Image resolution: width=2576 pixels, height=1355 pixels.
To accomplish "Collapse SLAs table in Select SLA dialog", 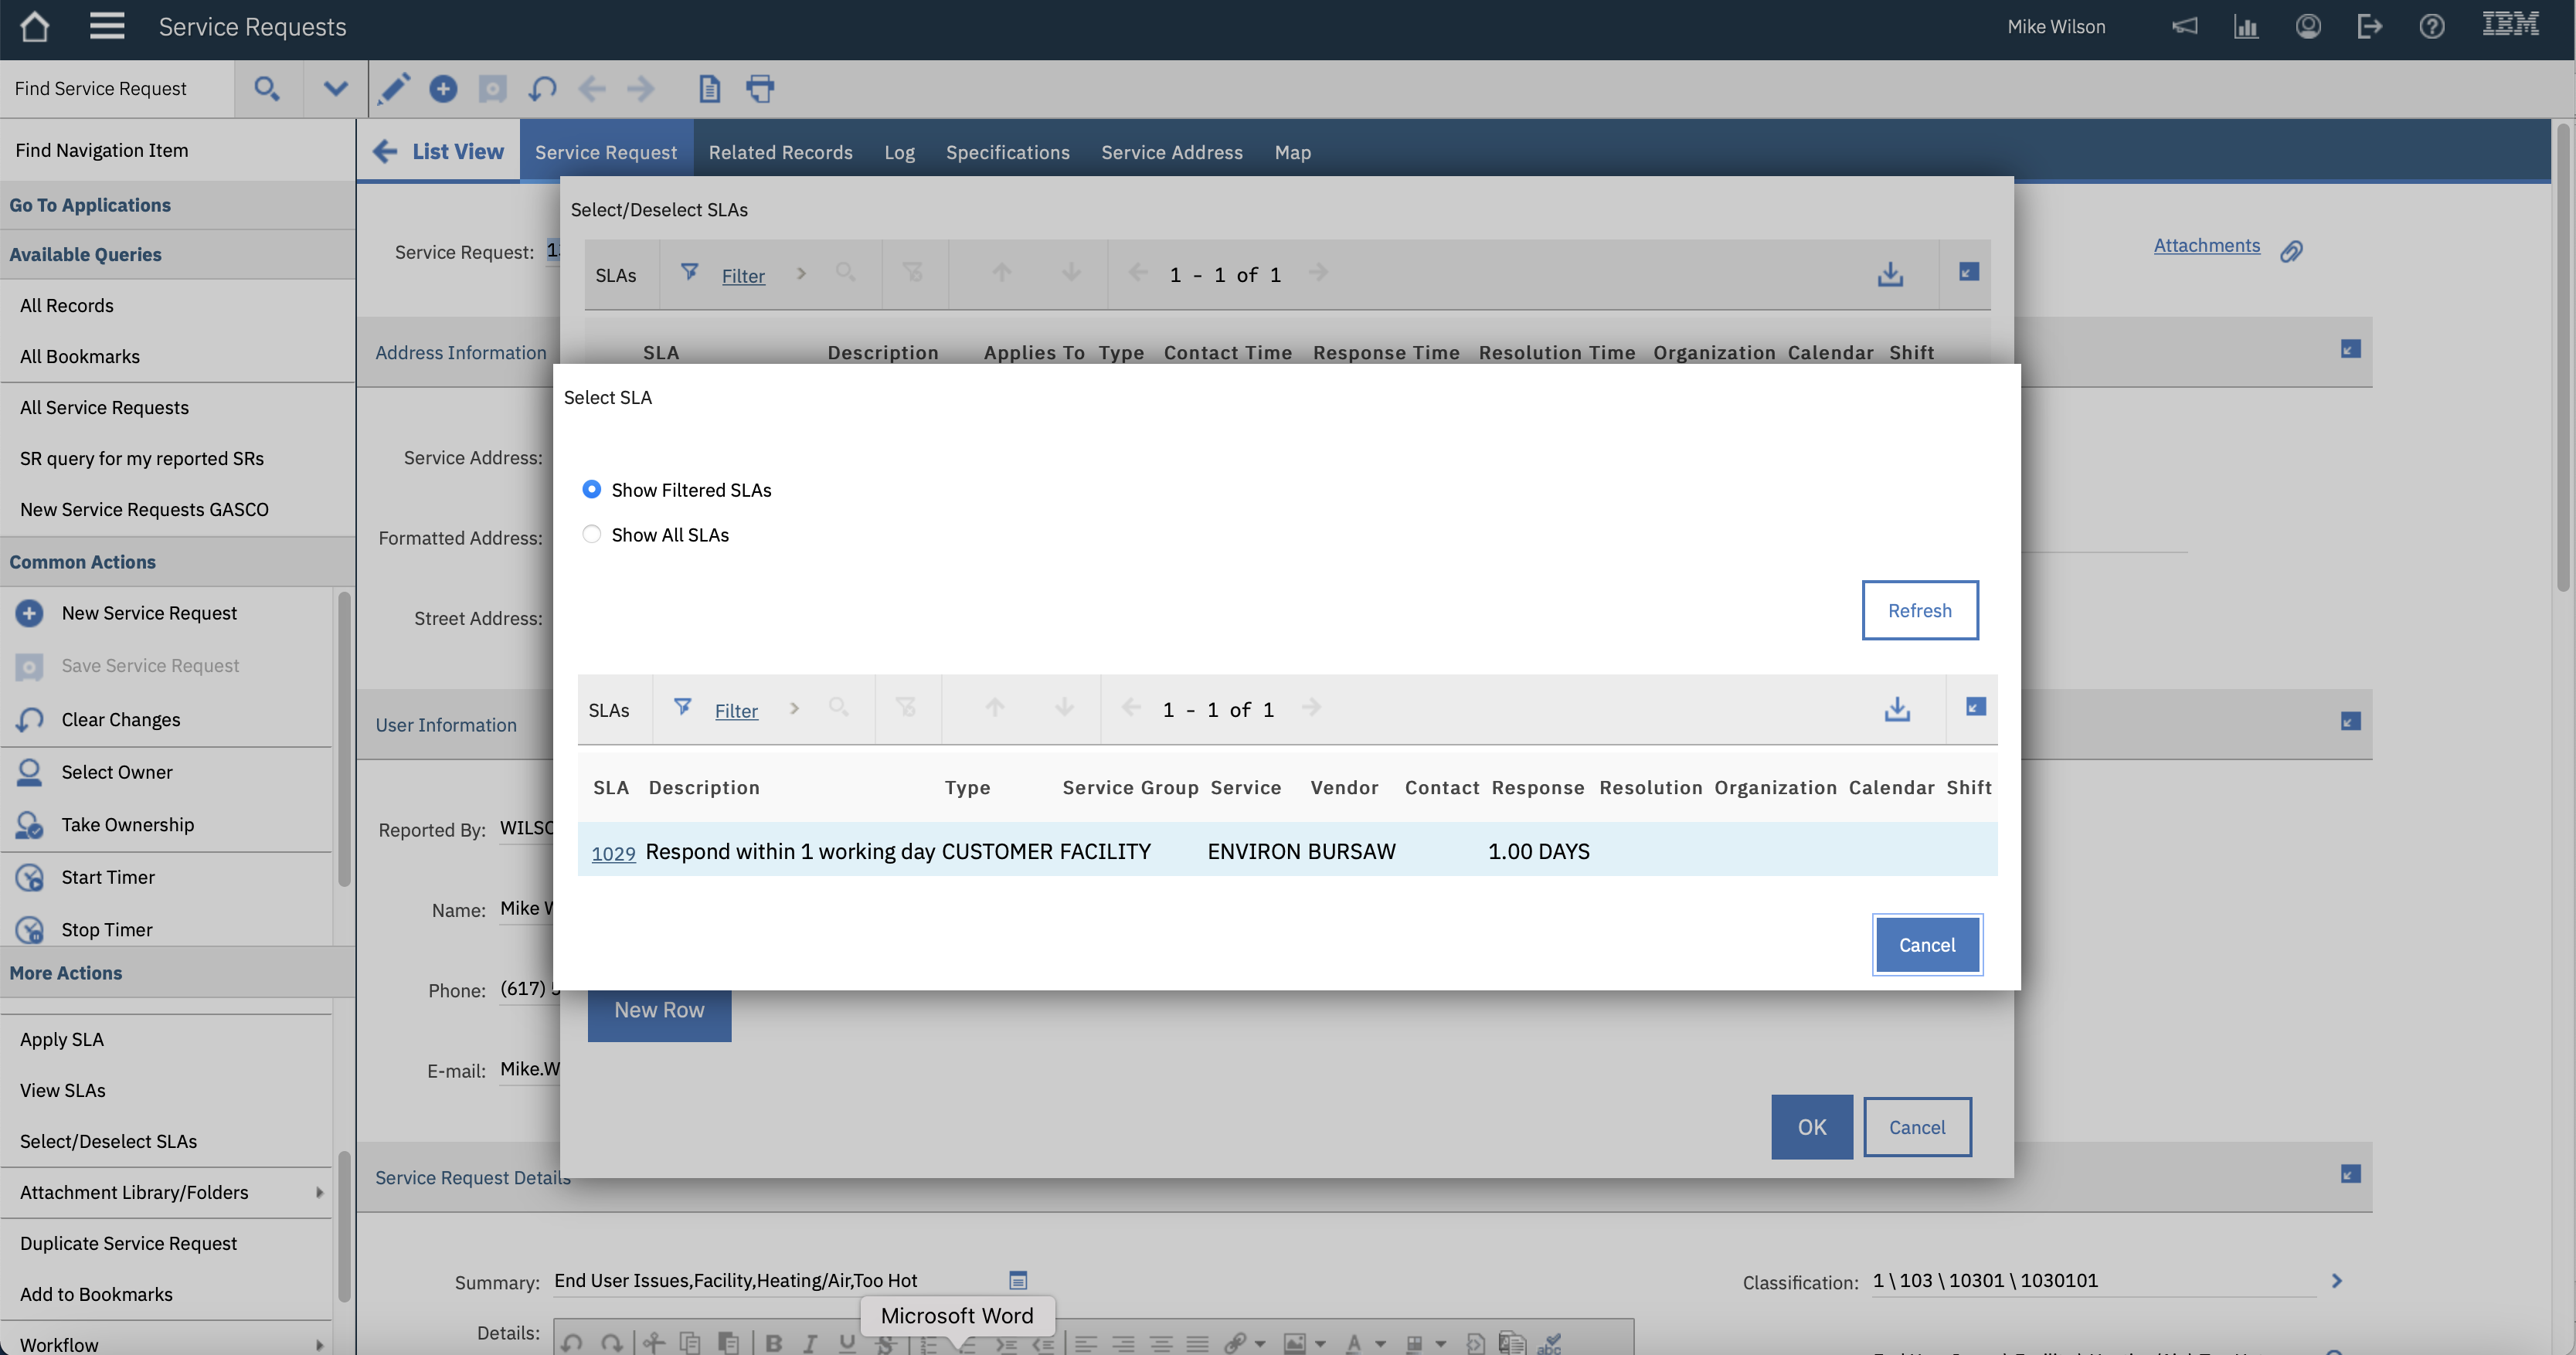I will (1975, 707).
